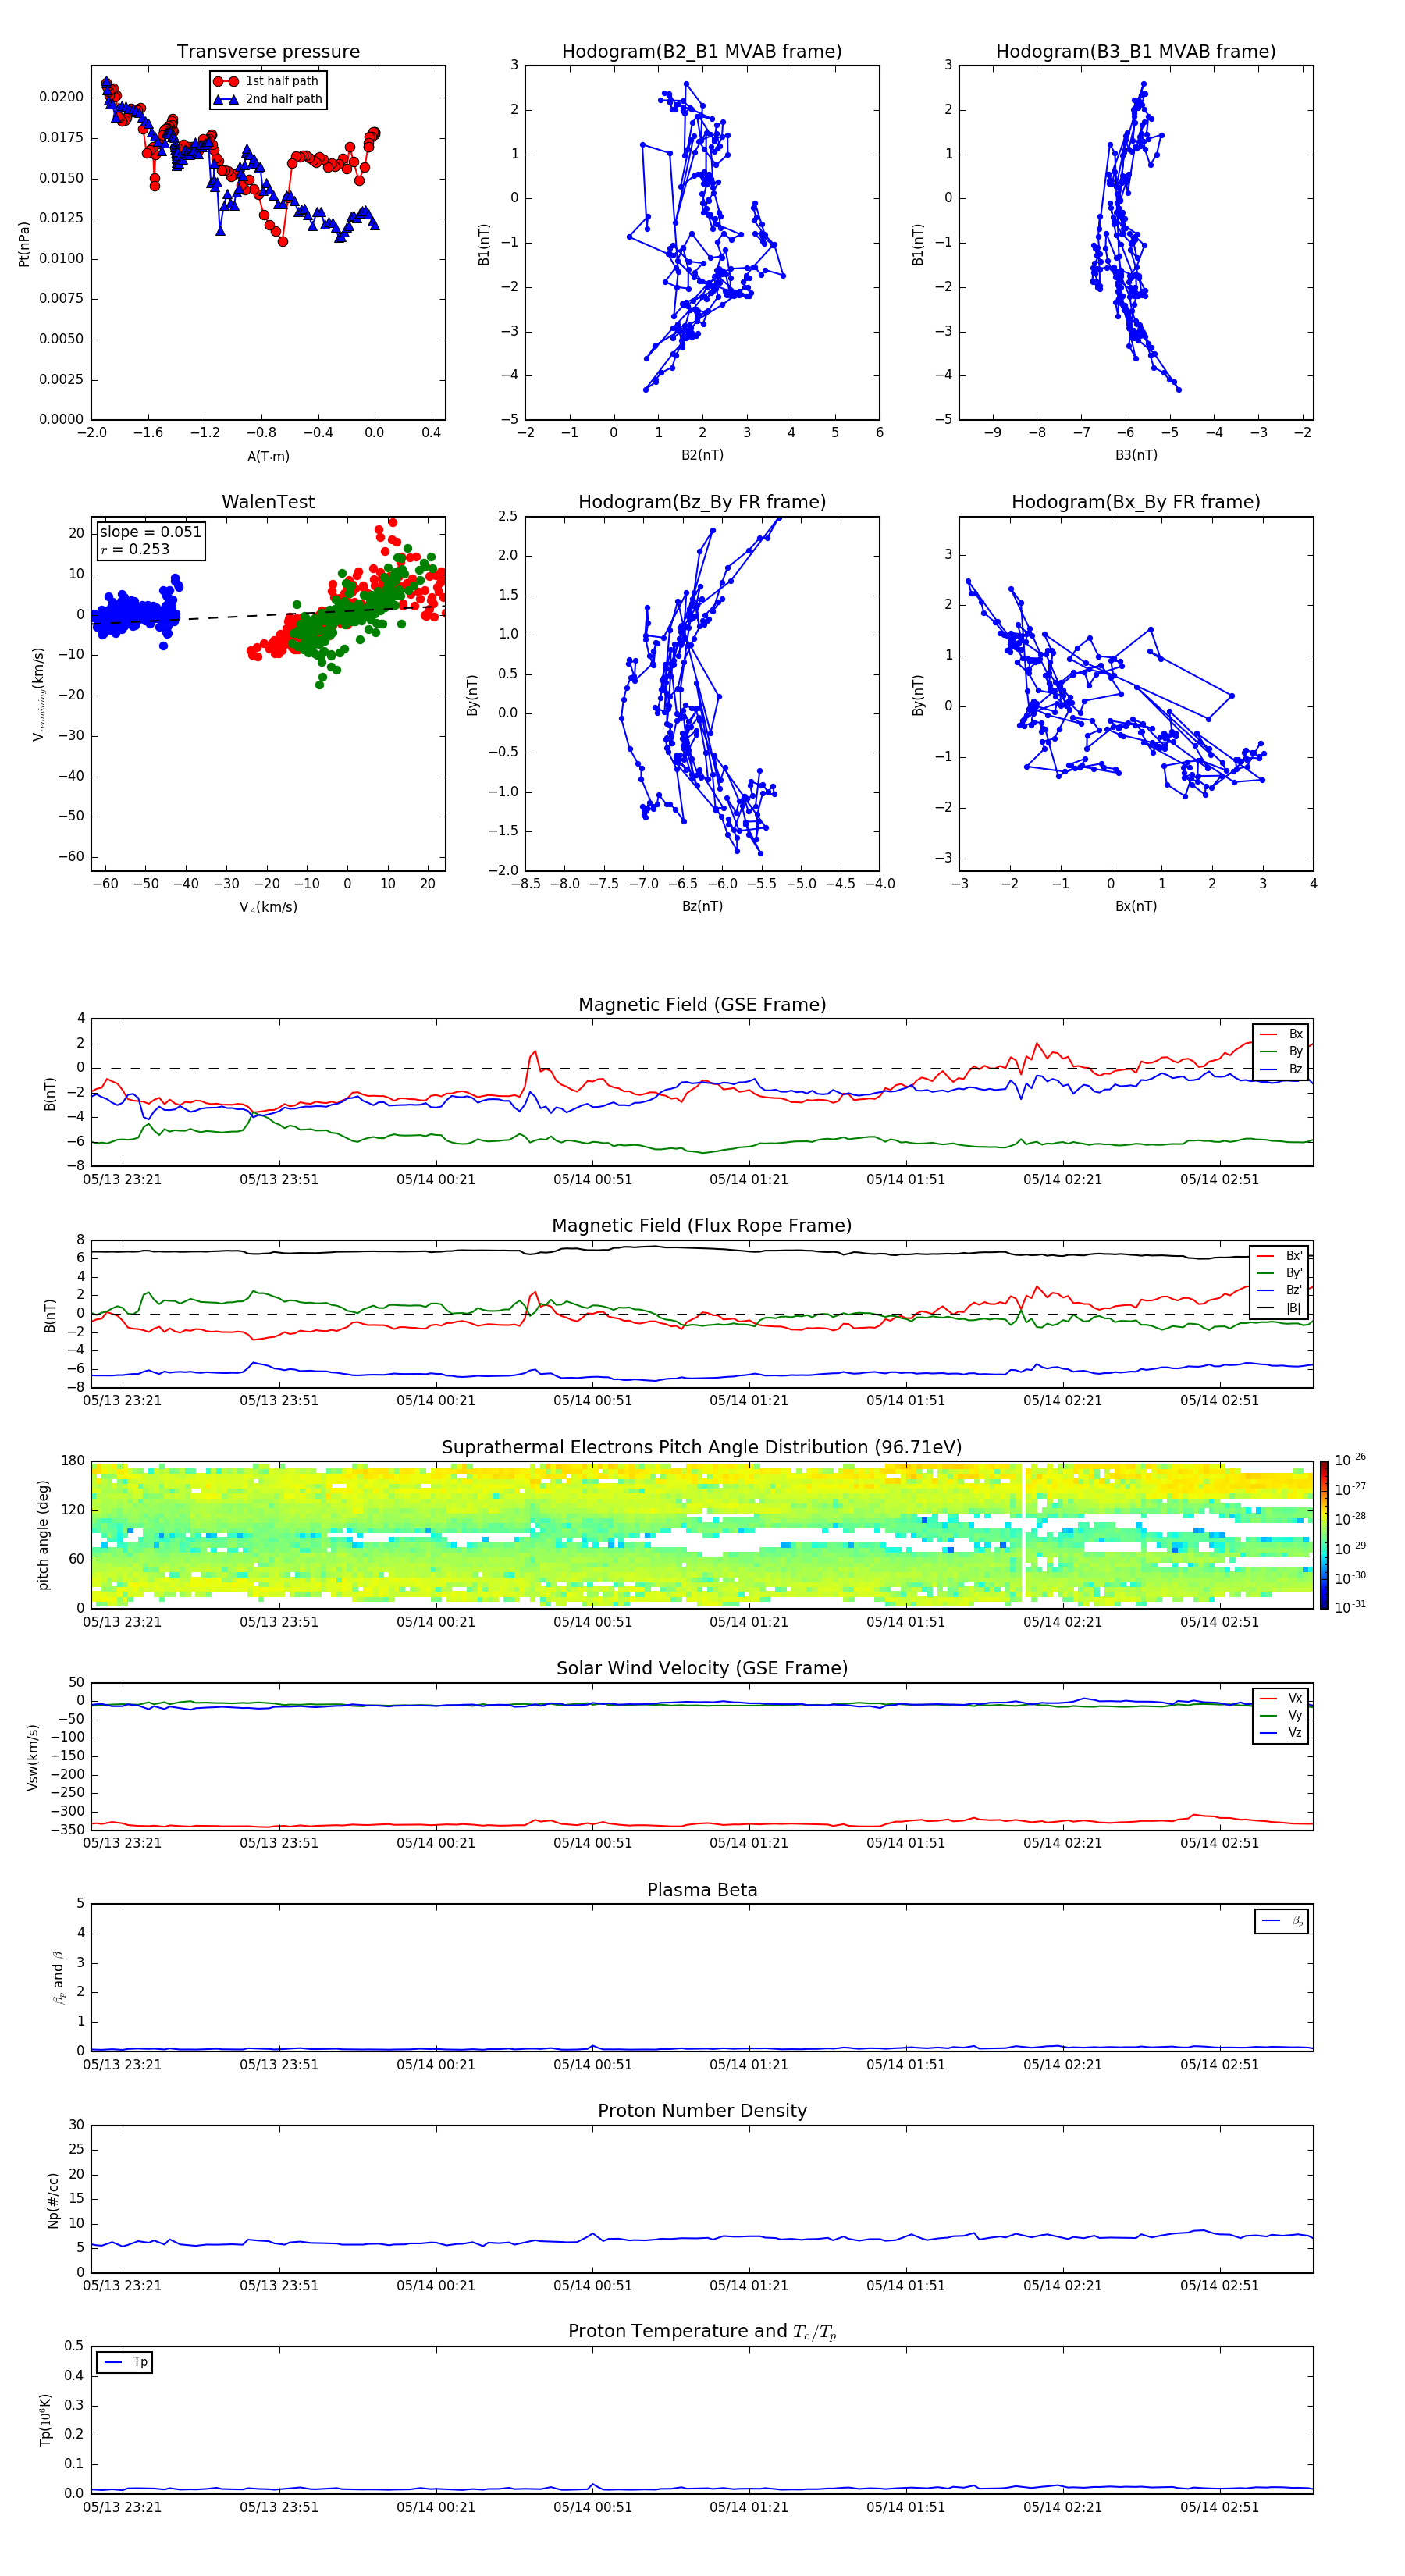This screenshot has height=2576, width=1405.
Task: Click the 'Magnetic Field (Flux Rope Frame)' title
Action: pos(702,1225)
